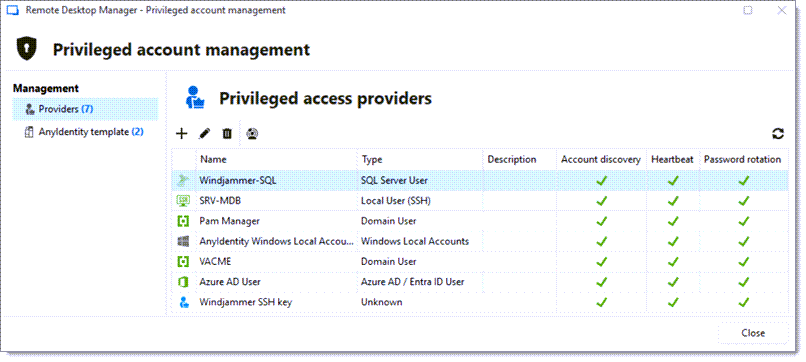The height and width of the screenshot is (362, 806).
Task: Close window with title bar X
Action: (x=782, y=10)
